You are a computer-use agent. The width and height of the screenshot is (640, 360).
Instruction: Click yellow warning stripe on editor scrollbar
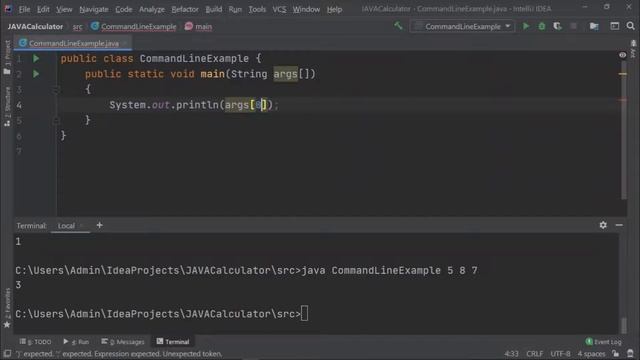tap(622, 74)
